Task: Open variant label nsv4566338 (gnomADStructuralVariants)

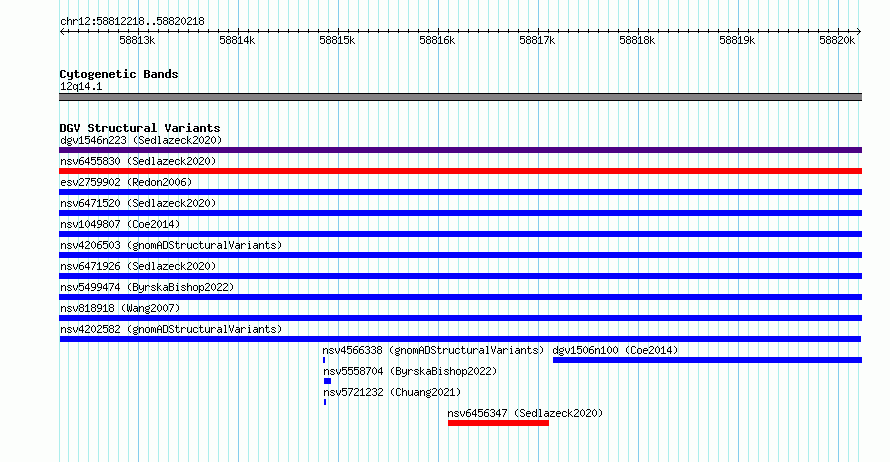Action: (x=433, y=350)
